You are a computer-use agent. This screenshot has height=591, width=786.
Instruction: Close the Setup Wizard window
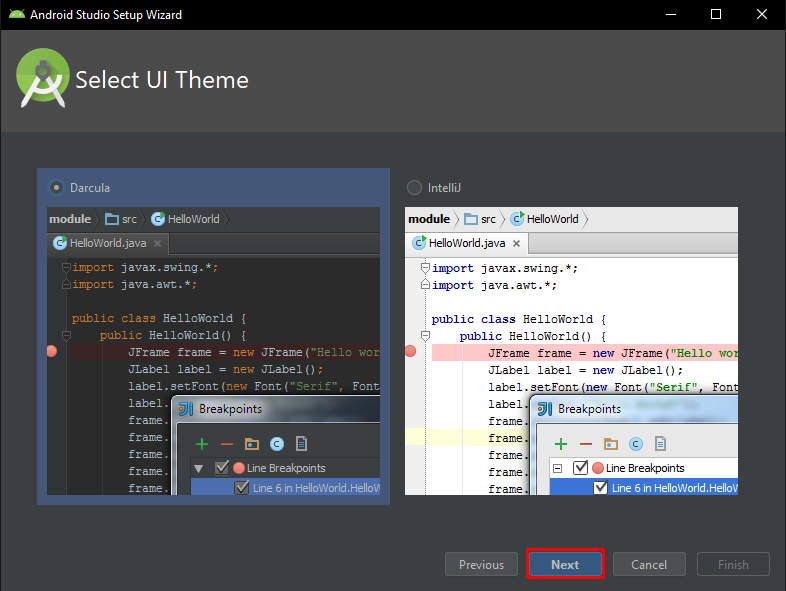coord(761,15)
